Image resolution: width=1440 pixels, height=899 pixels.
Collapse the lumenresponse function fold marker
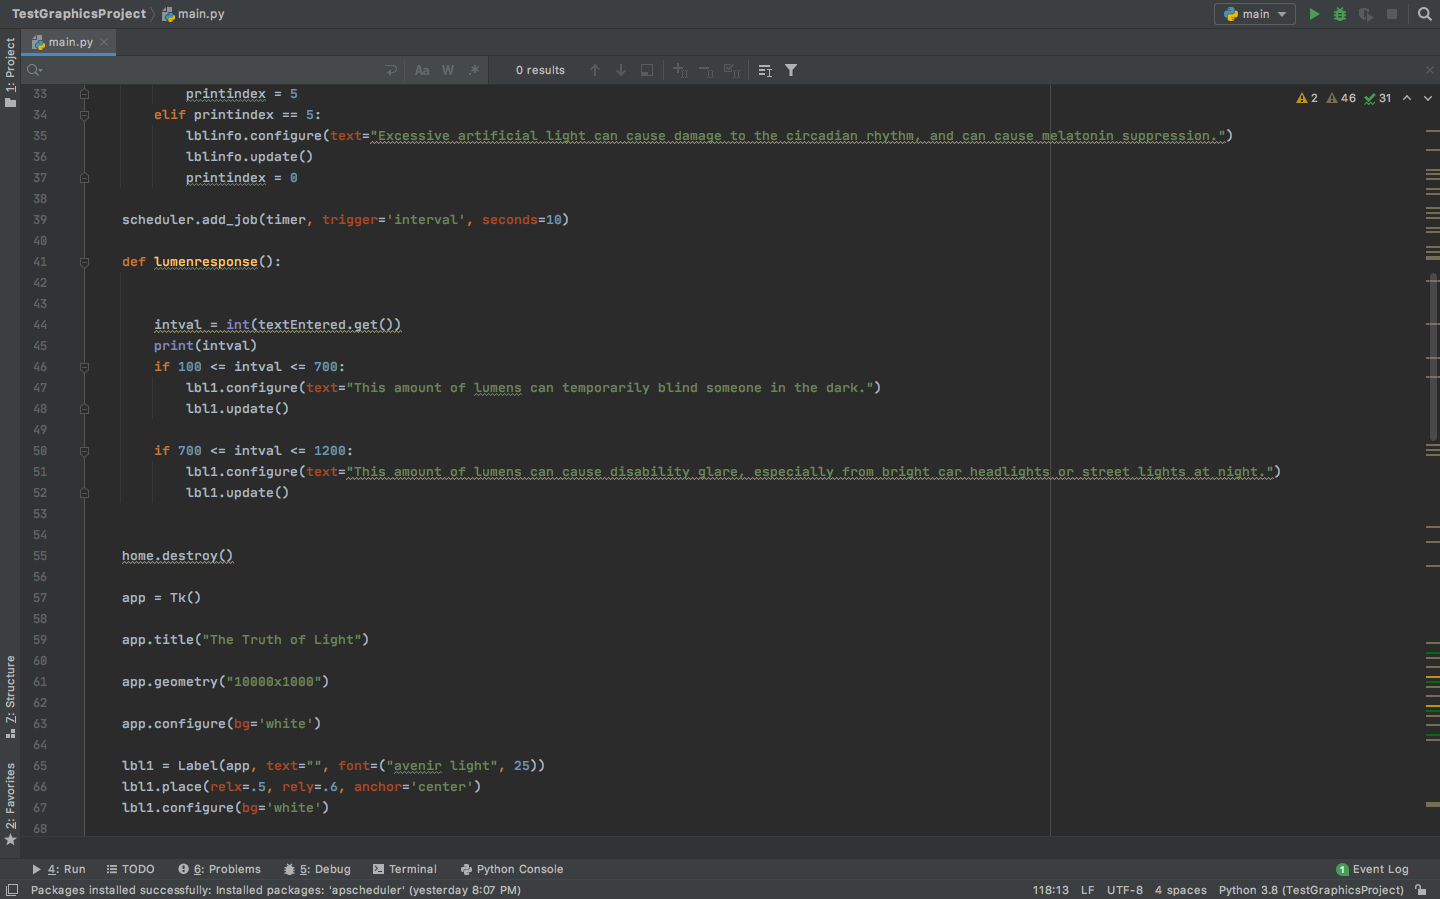pyautogui.click(x=84, y=262)
